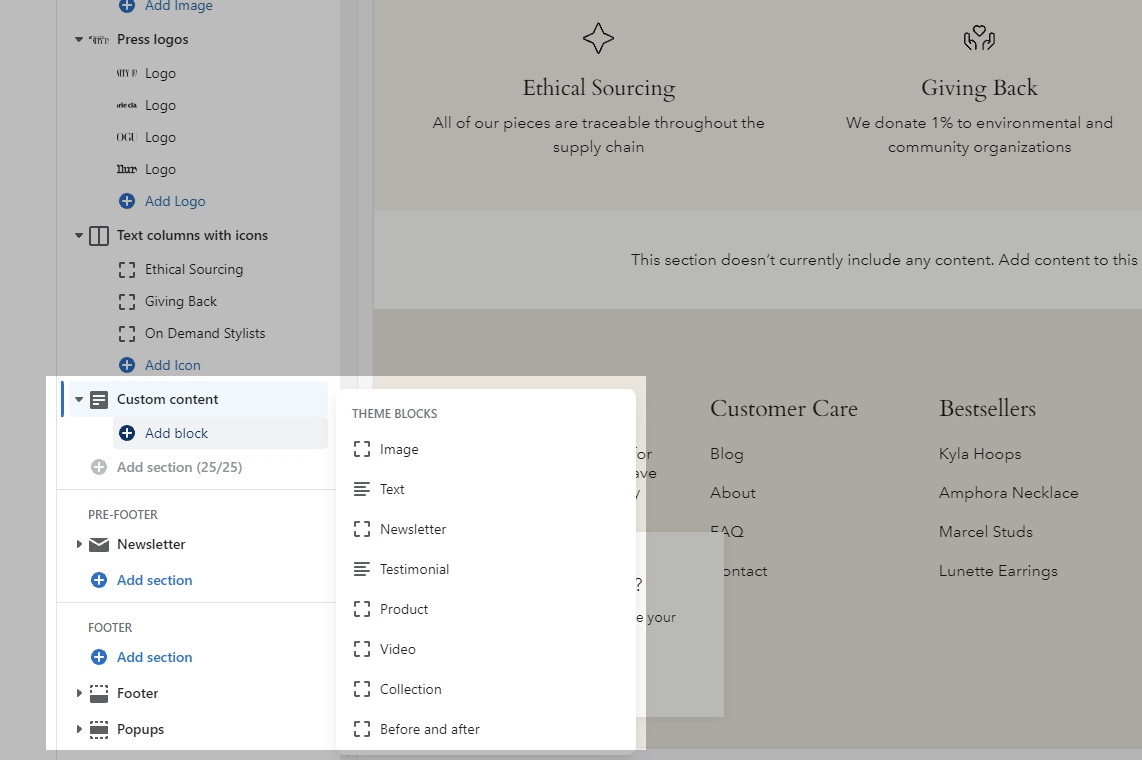Image resolution: width=1142 pixels, height=760 pixels.
Task: Select the On Demand Stylists block
Action: click(x=205, y=334)
